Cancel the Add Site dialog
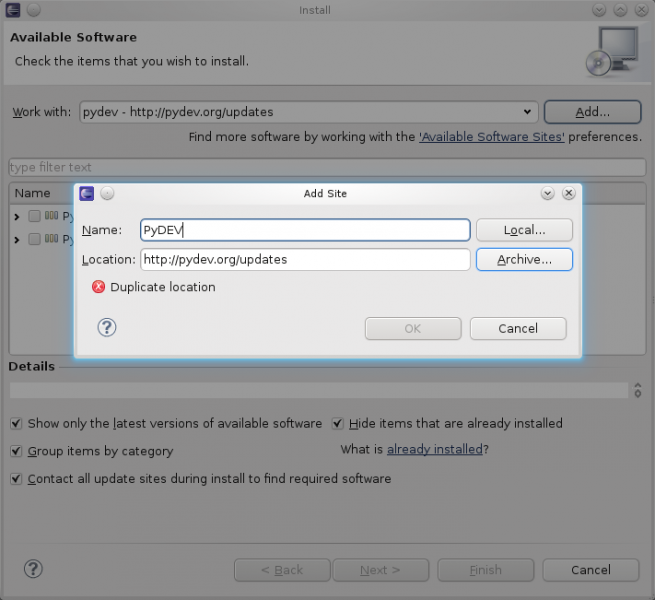This screenshot has height=600, width=655. [x=518, y=328]
